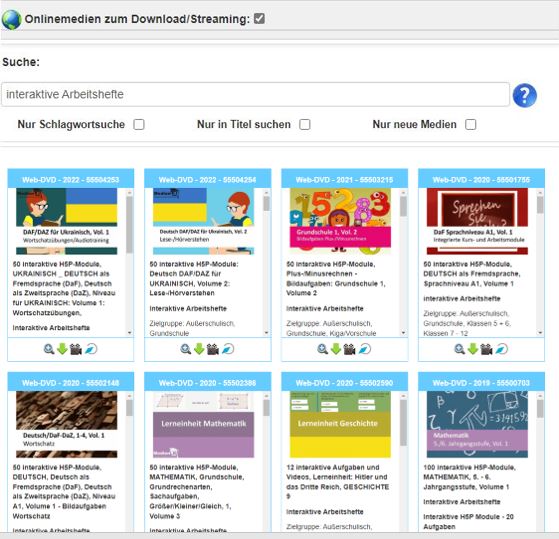The height and width of the screenshot is (539, 559).
Task: Click the search field with interaktive Arbeitshefte
Action: 255,94
